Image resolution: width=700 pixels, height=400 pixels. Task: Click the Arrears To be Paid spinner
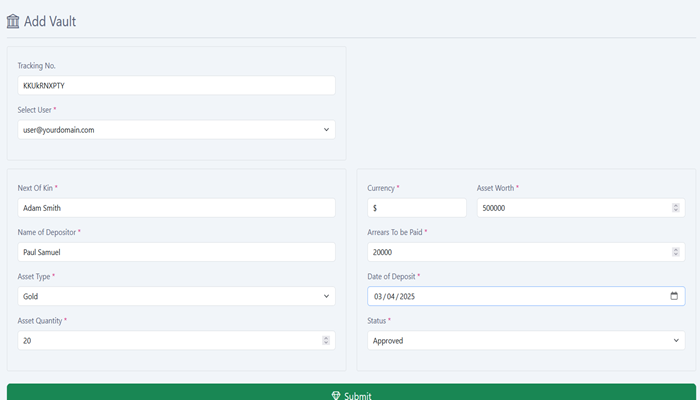coord(676,252)
